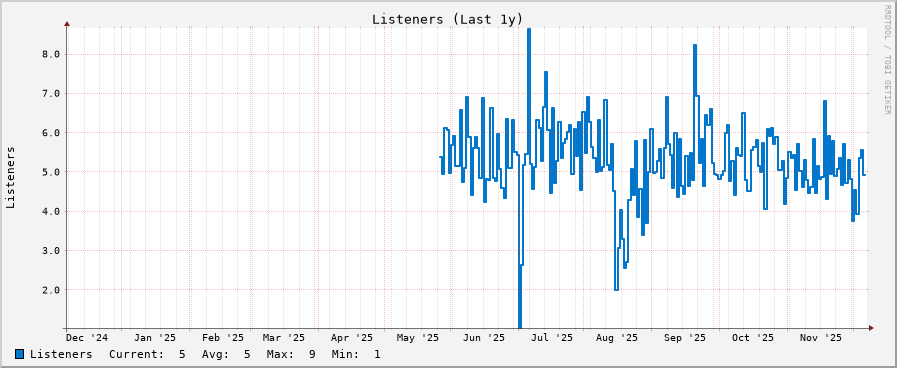Click the 'Apr '25' x-axis label
The image size is (897, 368).
pyautogui.click(x=352, y=338)
